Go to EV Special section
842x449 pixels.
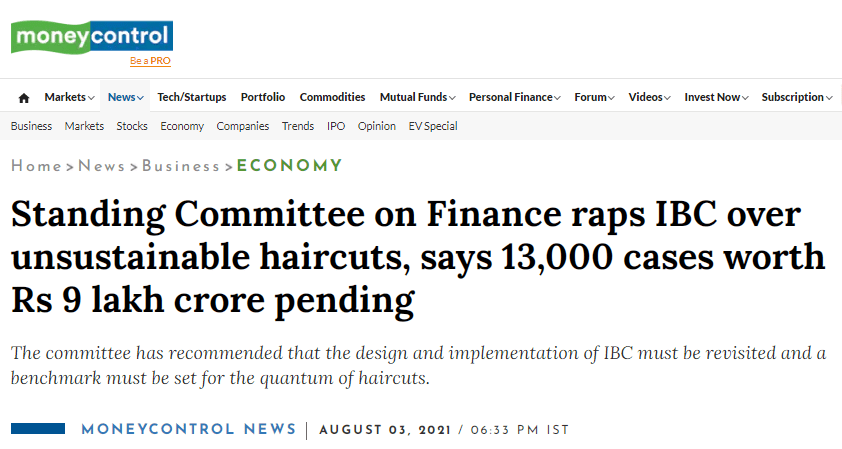[x=433, y=126]
